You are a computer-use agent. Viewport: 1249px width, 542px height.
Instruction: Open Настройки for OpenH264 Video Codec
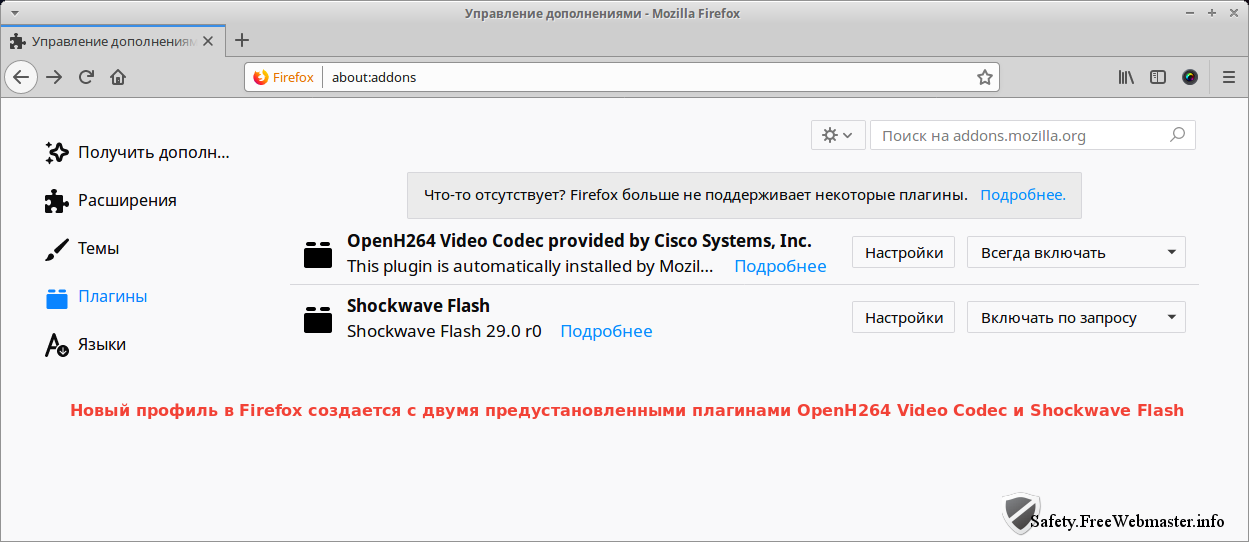click(904, 252)
